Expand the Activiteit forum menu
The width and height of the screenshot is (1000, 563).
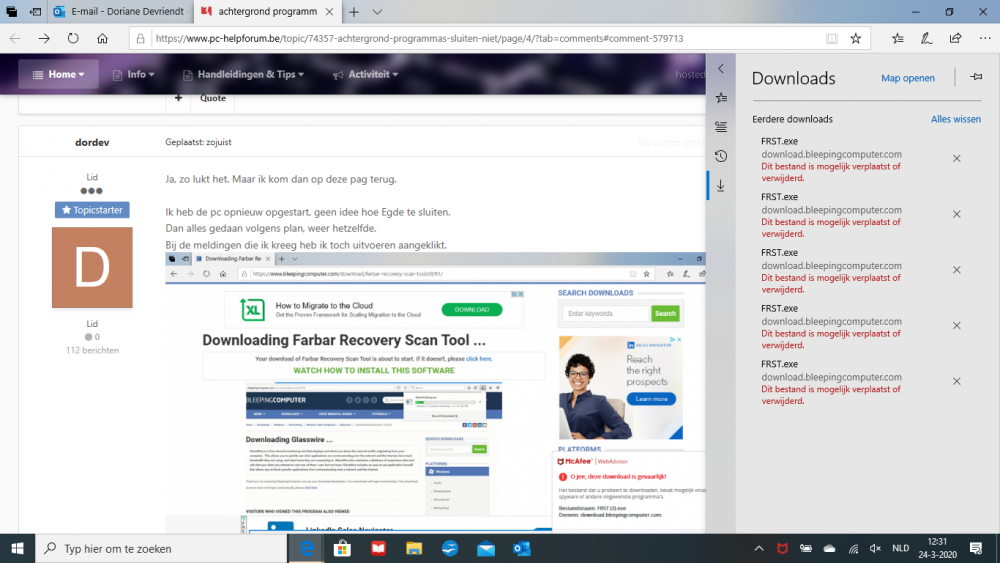click(365, 75)
